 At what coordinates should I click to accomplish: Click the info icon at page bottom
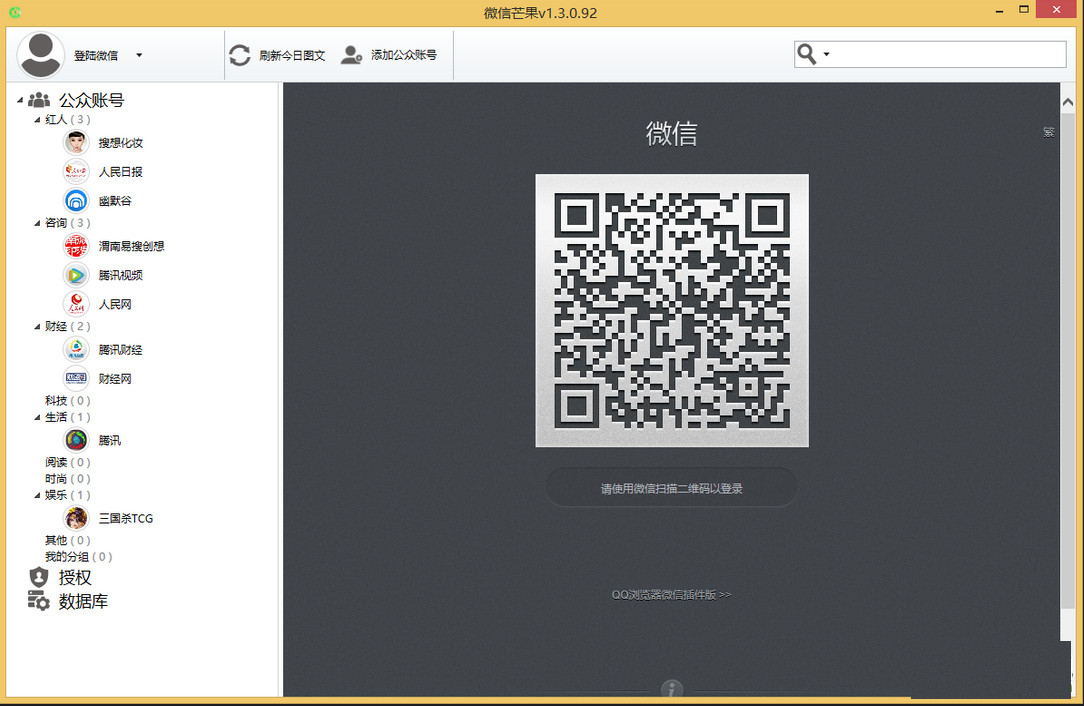click(x=672, y=689)
